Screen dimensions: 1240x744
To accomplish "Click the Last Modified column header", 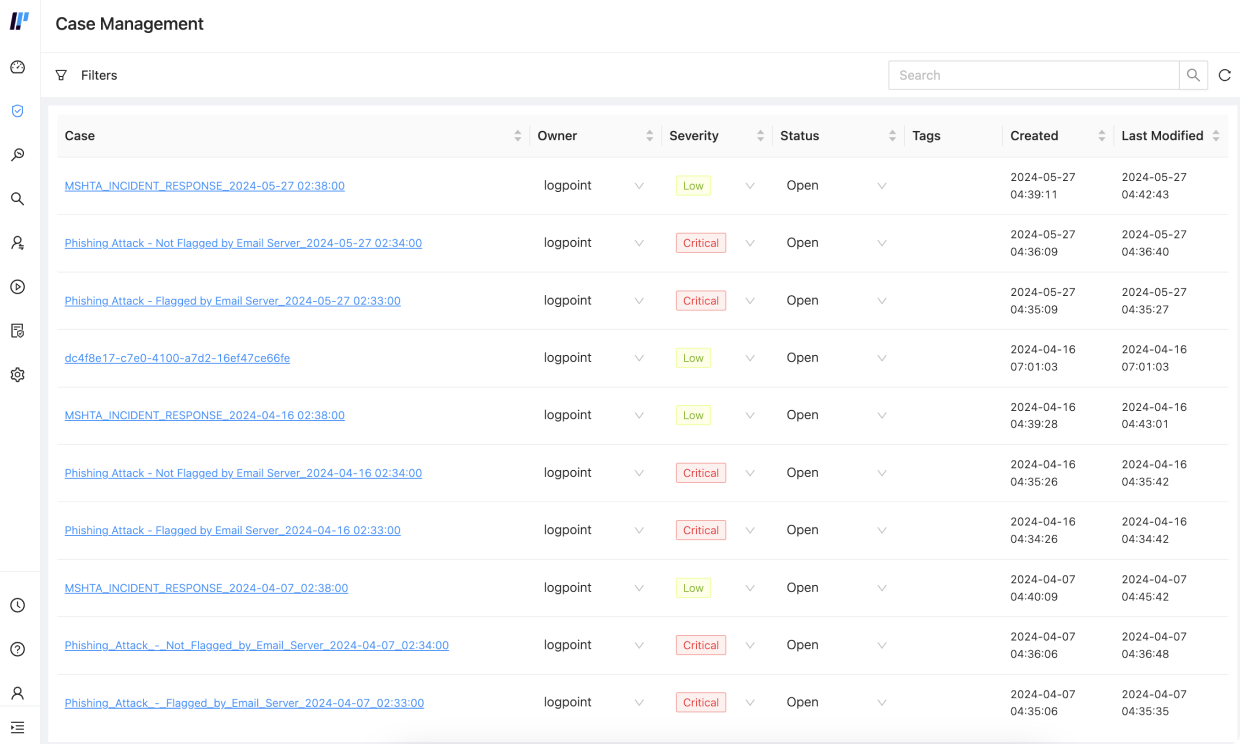I will point(1162,136).
